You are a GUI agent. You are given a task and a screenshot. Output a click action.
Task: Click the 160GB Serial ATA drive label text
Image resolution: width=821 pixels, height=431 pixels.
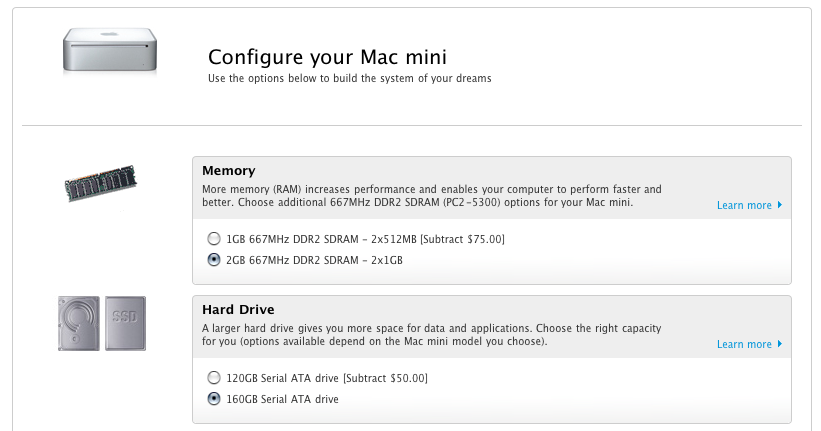pos(282,399)
